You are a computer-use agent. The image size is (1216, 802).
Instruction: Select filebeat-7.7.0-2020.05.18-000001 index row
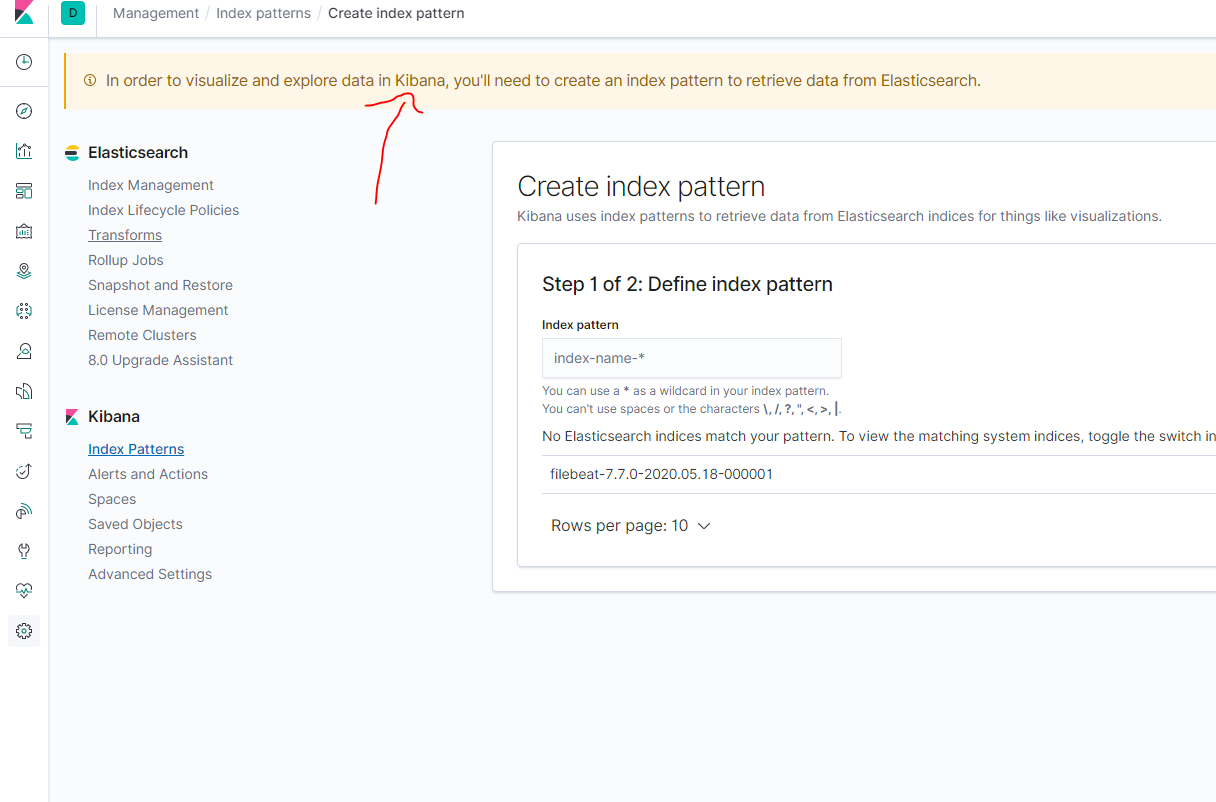point(879,474)
